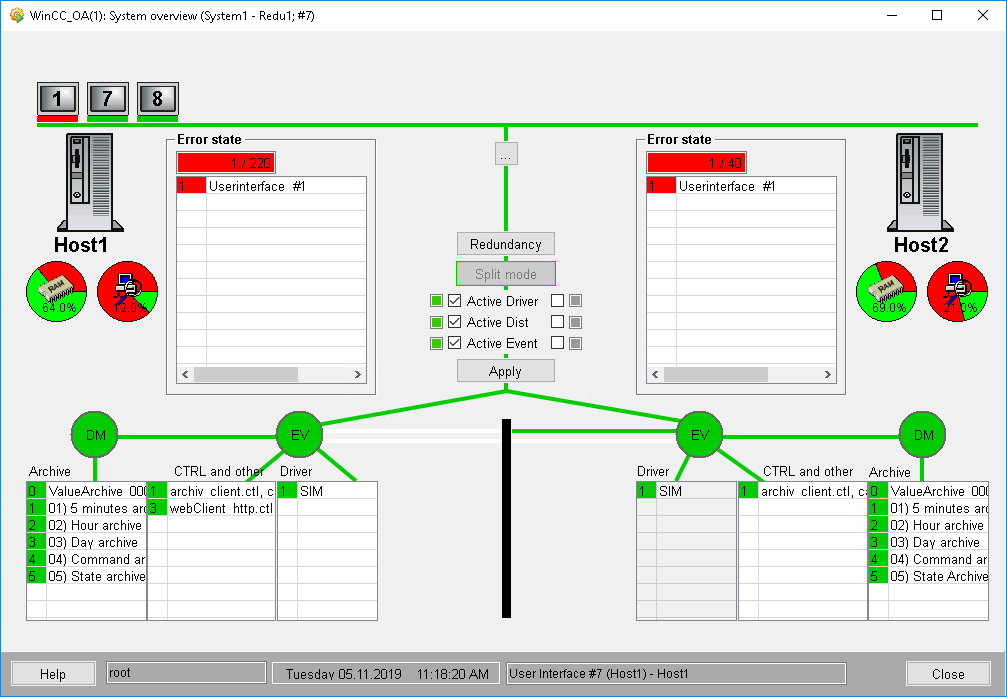Click the monitor icon numbered 1

[x=57, y=98]
